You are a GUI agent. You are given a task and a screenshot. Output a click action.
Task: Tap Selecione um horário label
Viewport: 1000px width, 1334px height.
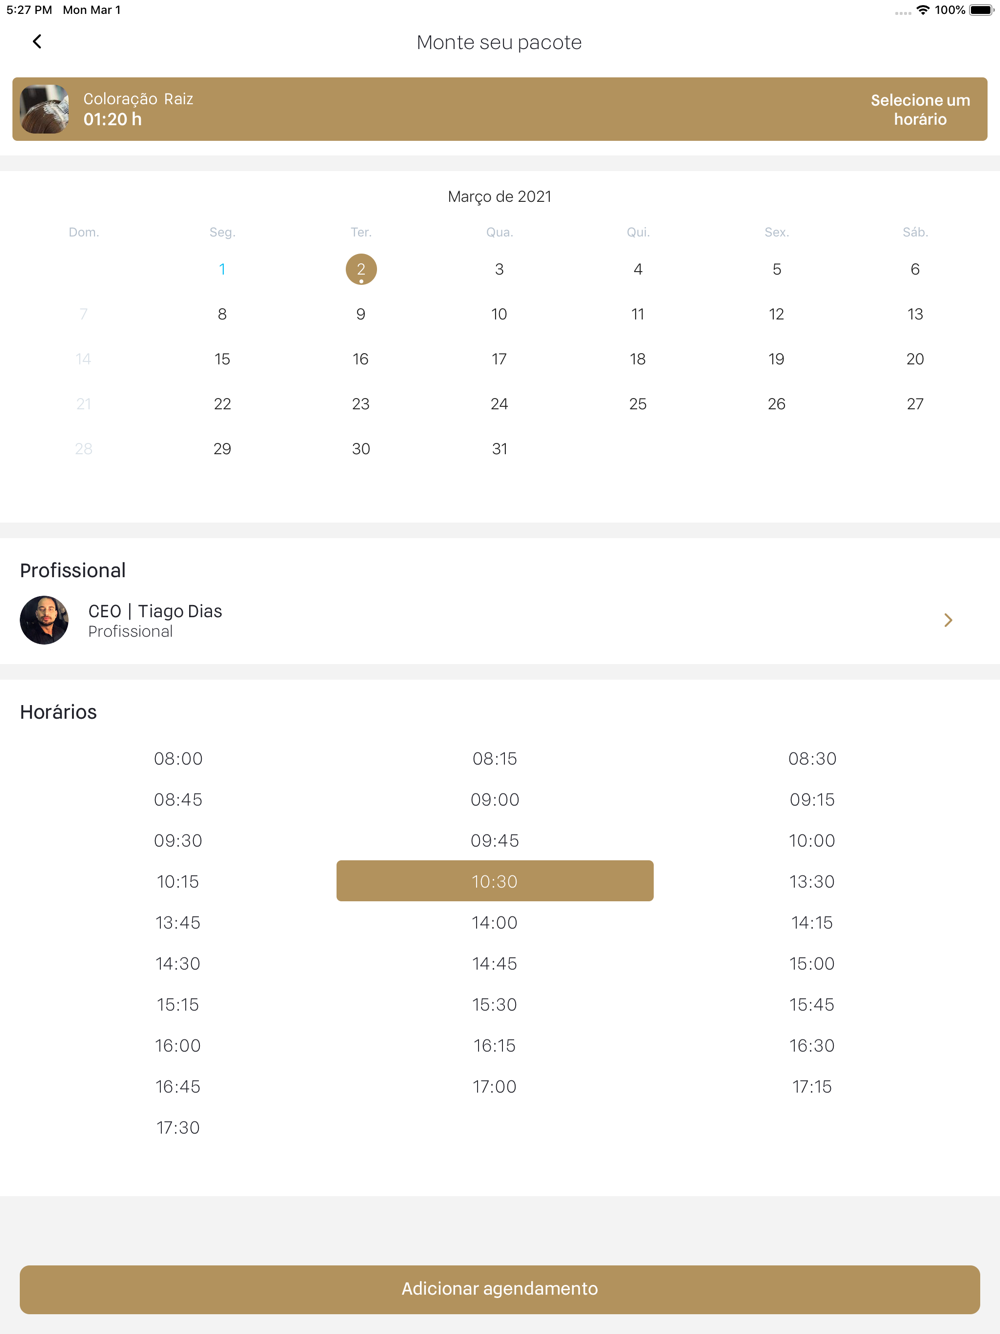coord(919,110)
